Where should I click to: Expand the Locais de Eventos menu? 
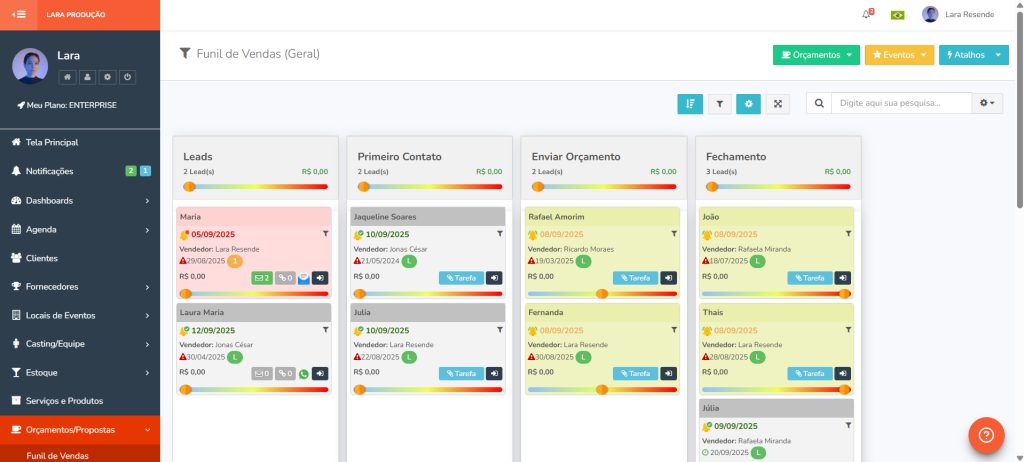tap(80, 316)
